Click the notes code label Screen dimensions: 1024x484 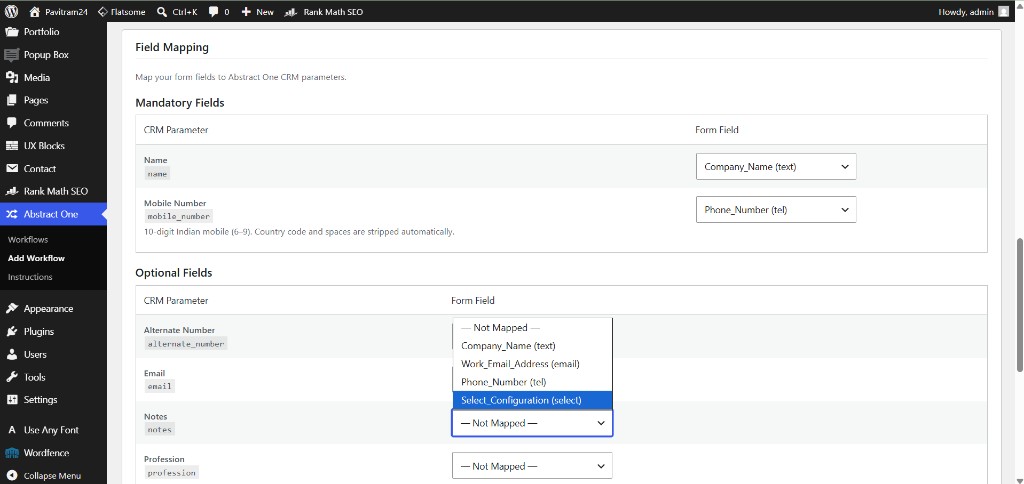tap(159, 430)
